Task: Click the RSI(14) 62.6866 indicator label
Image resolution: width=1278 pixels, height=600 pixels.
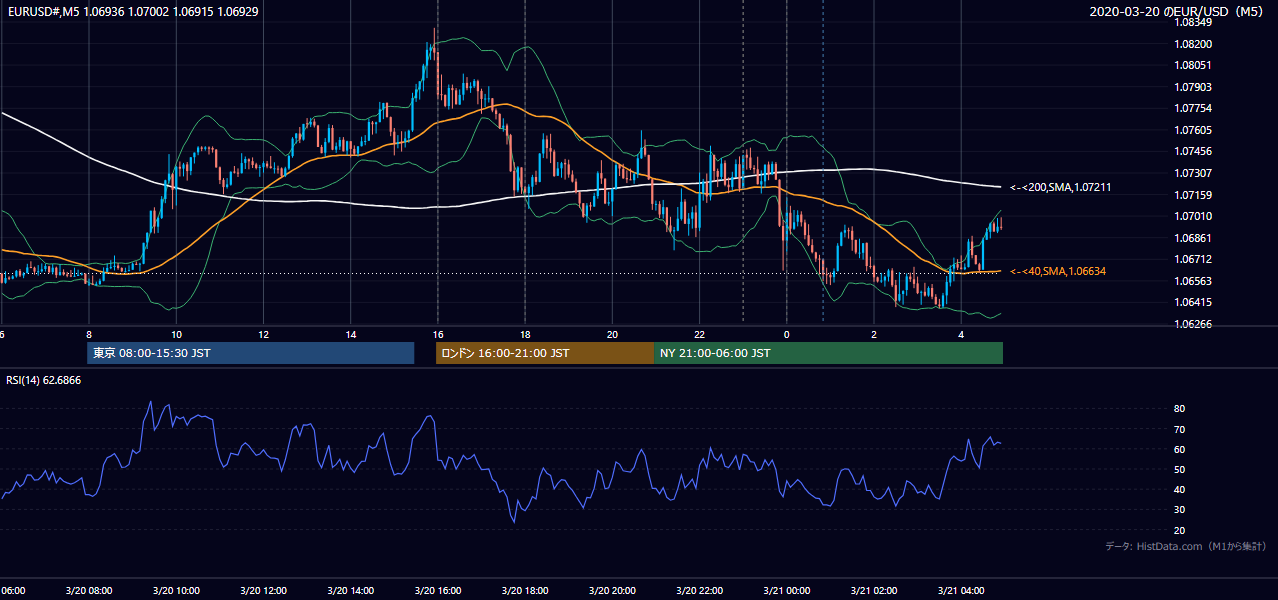Action: point(44,380)
